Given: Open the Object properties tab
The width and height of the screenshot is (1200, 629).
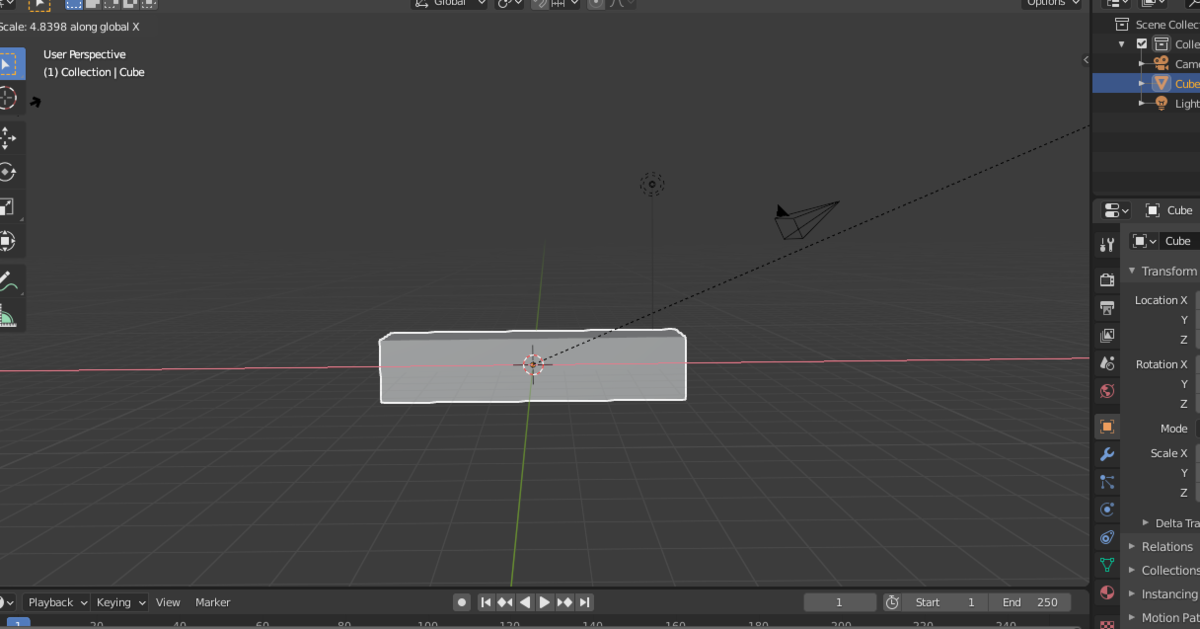Looking at the screenshot, I should pyautogui.click(x=1106, y=426).
